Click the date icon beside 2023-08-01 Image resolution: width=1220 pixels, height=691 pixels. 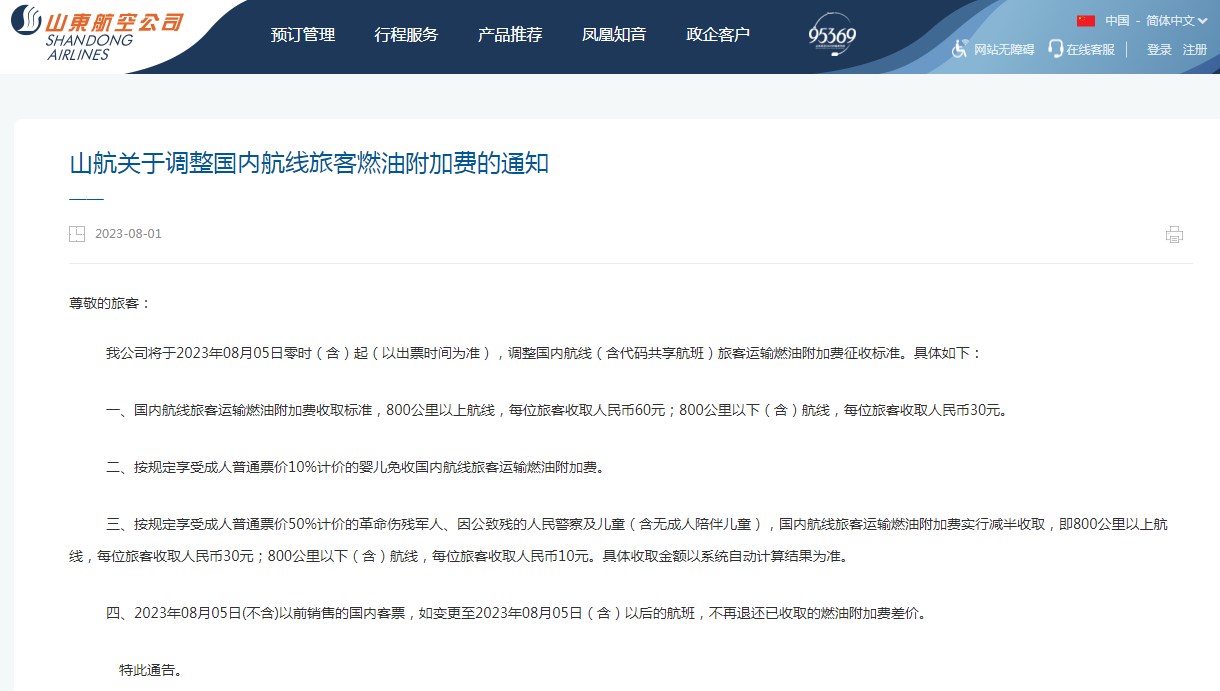(77, 234)
